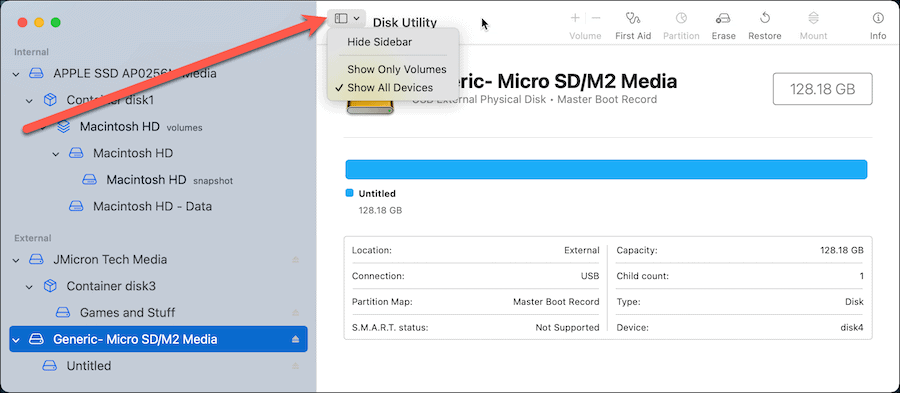Select Macintosh HD snapshot row
Viewport: 900px width, 393px height.
[158, 180]
